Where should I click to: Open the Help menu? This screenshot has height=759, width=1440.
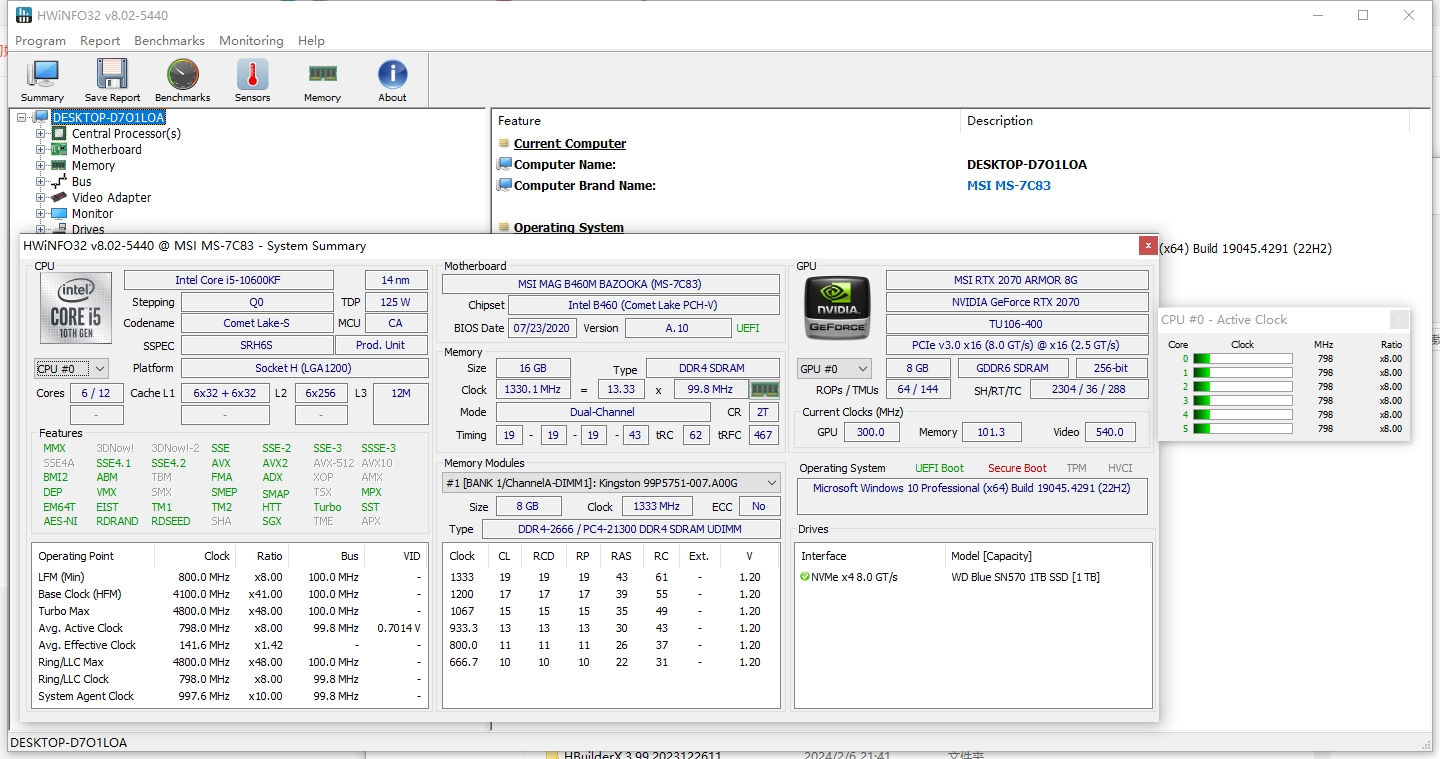click(311, 41)
